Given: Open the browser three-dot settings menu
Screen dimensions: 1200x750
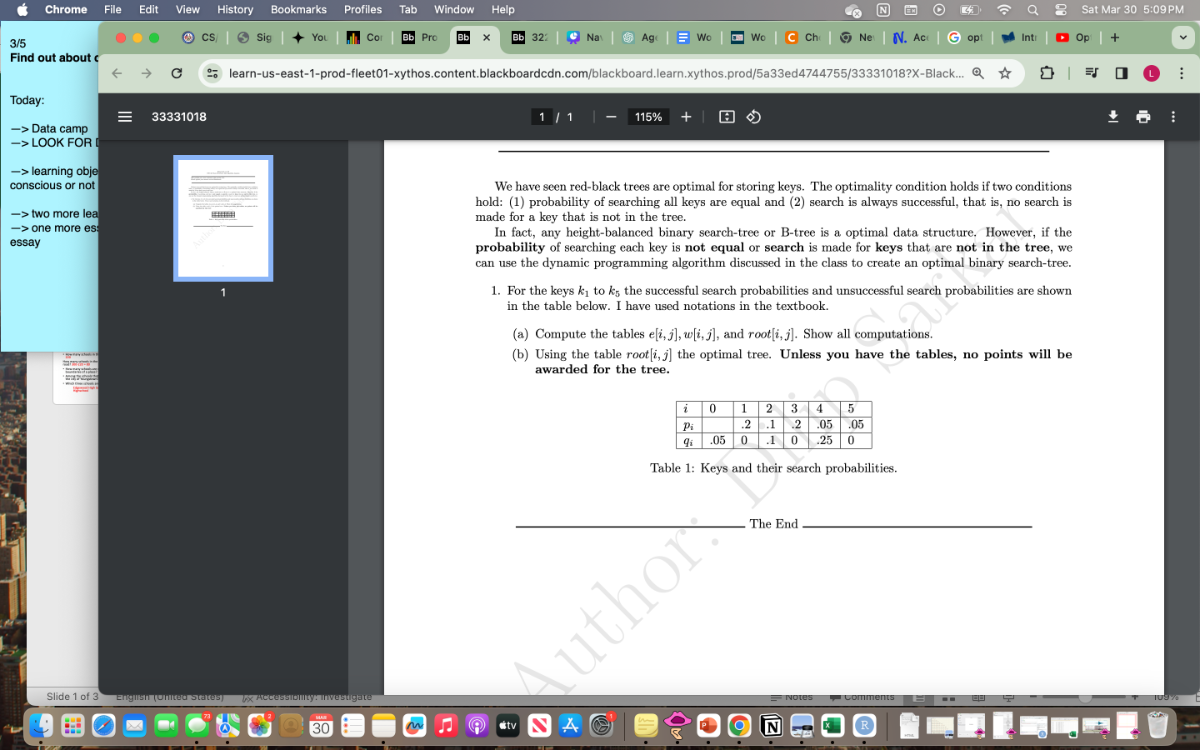Looking at the screenshot, I should (x=1181, y=73).
